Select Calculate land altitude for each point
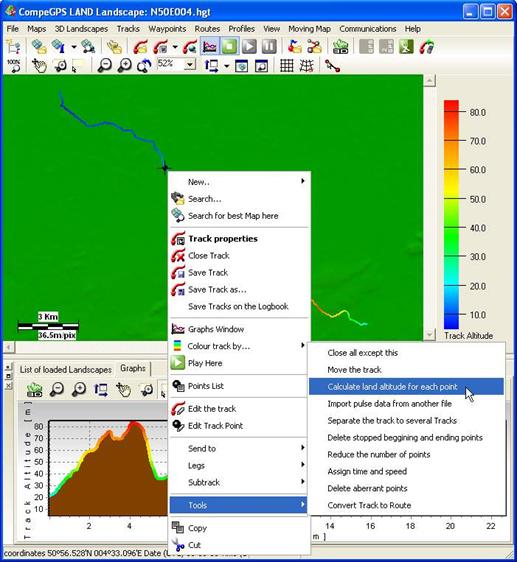 tap(406, 387)
